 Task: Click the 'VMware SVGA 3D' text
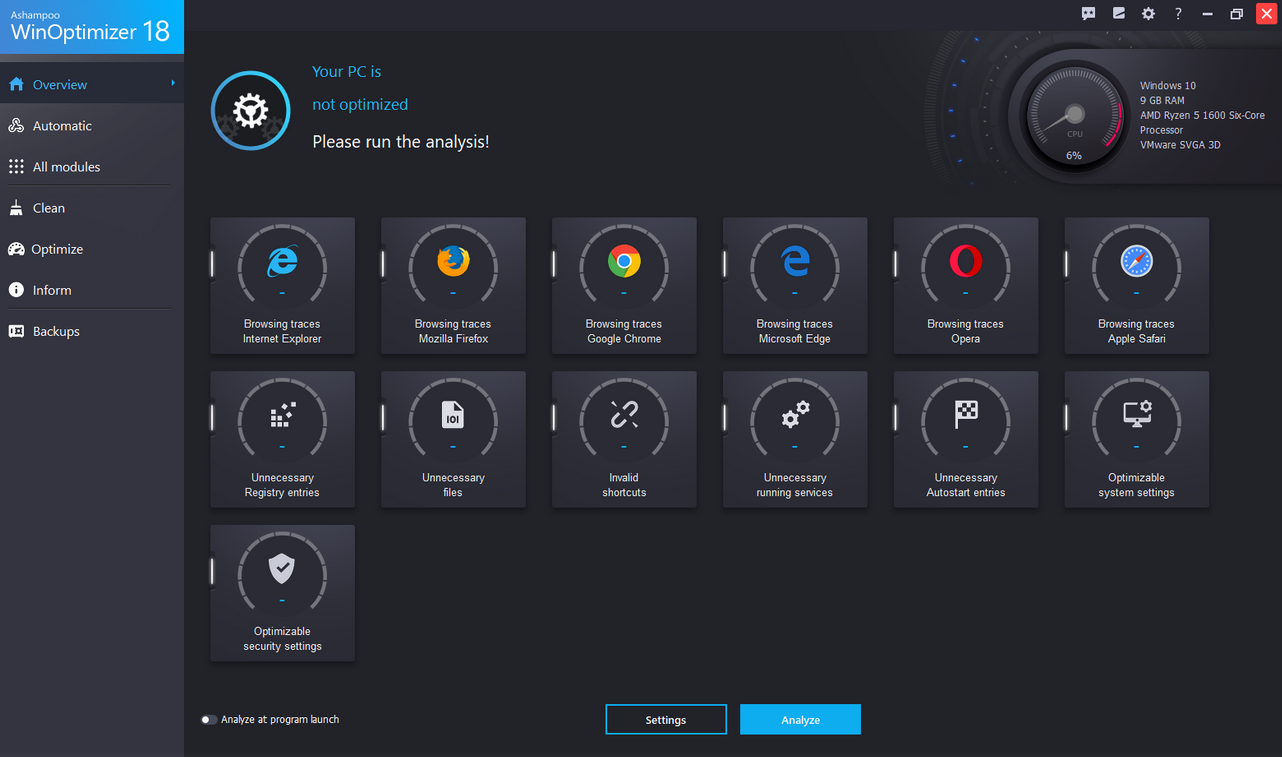1180,145
